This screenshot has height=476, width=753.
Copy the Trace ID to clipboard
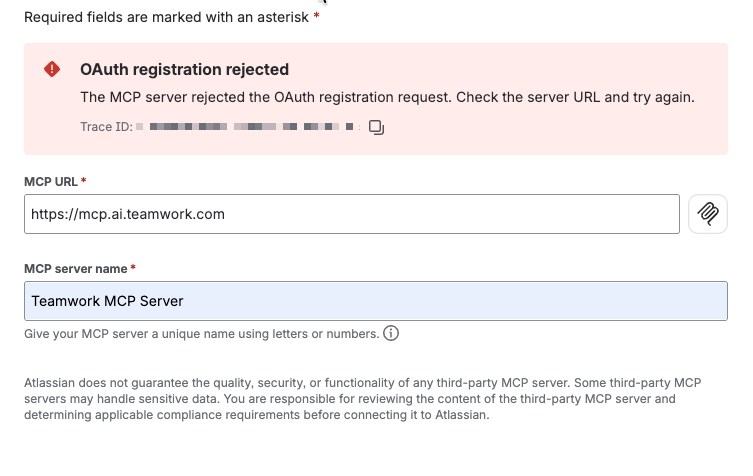click(376, 127)
